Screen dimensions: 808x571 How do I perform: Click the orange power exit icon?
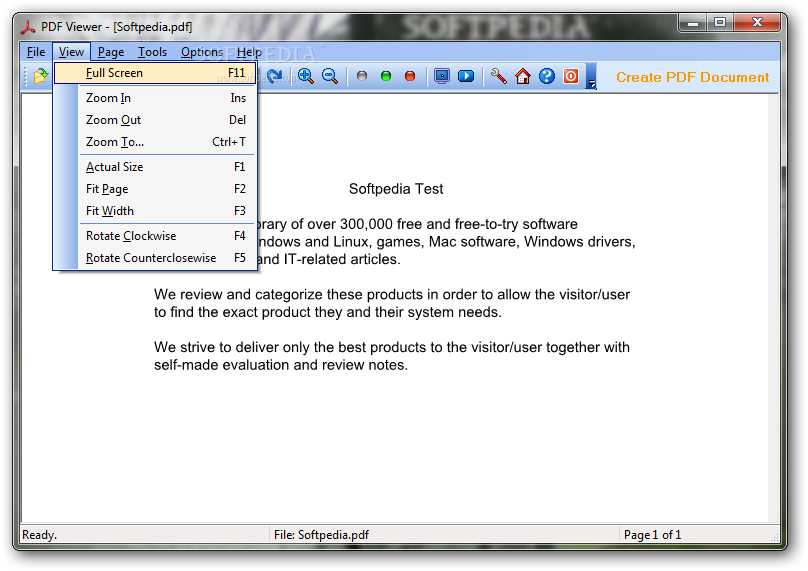pos(571,76)
